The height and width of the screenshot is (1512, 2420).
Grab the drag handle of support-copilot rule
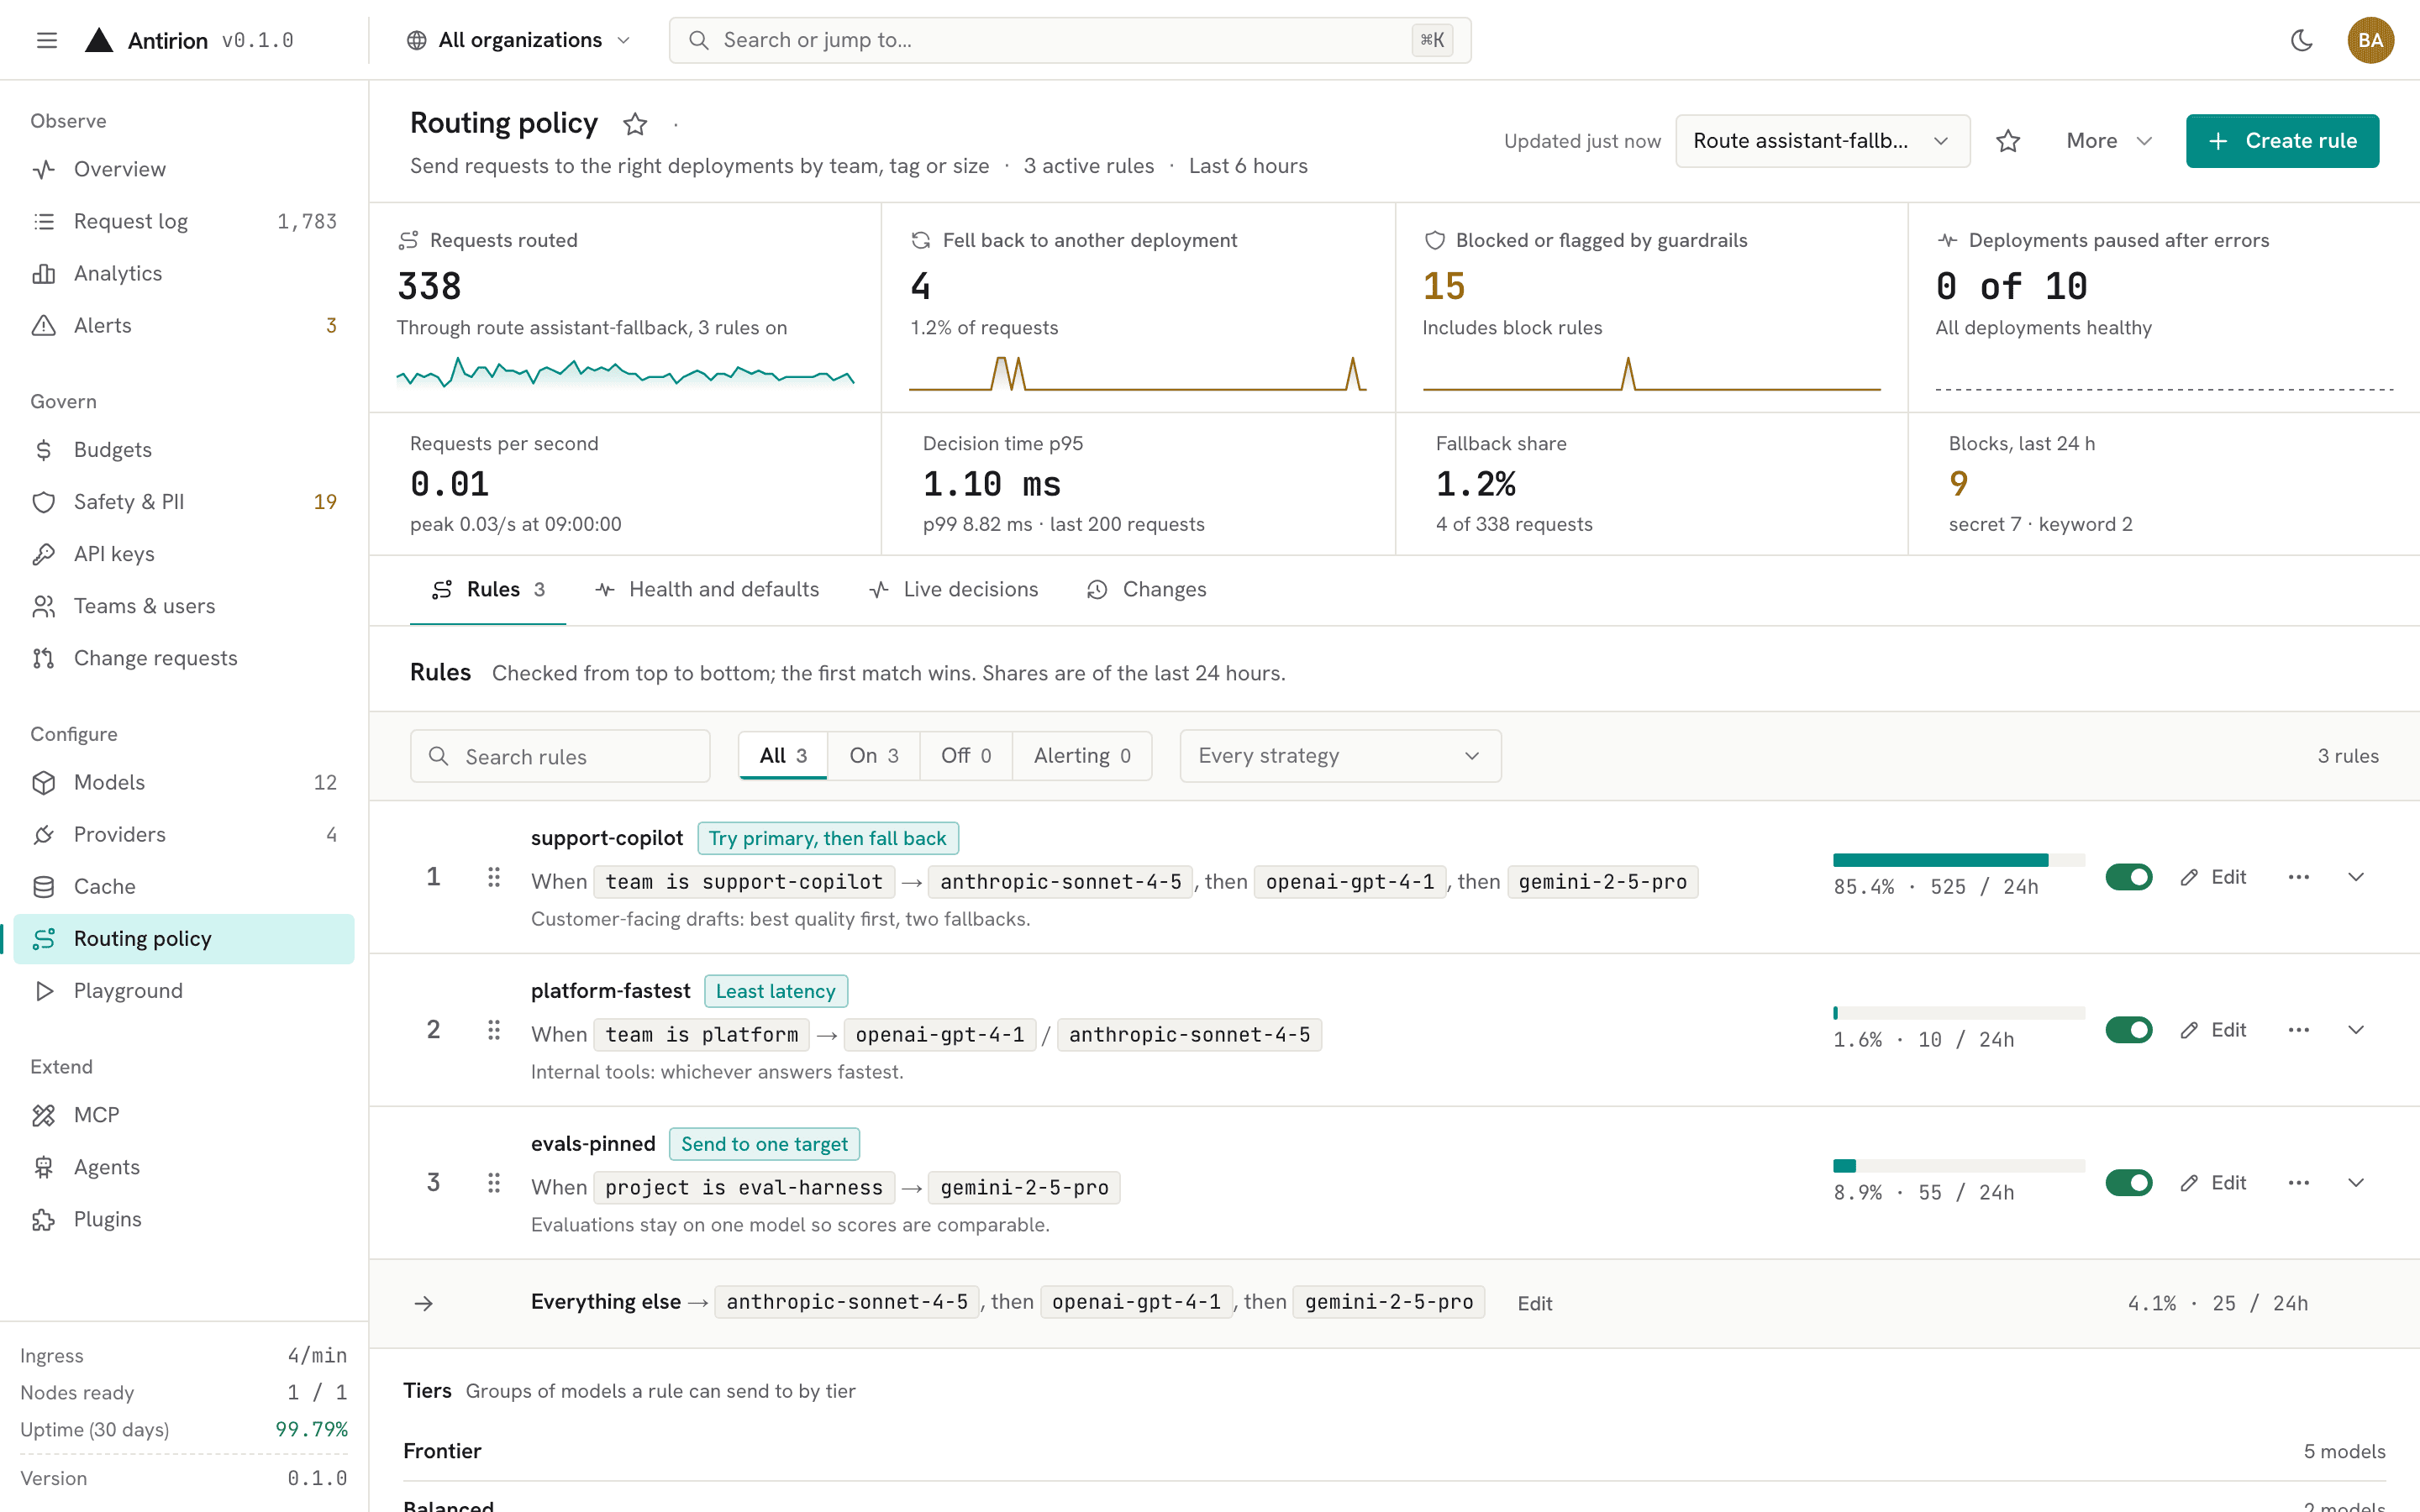[493, 877]
